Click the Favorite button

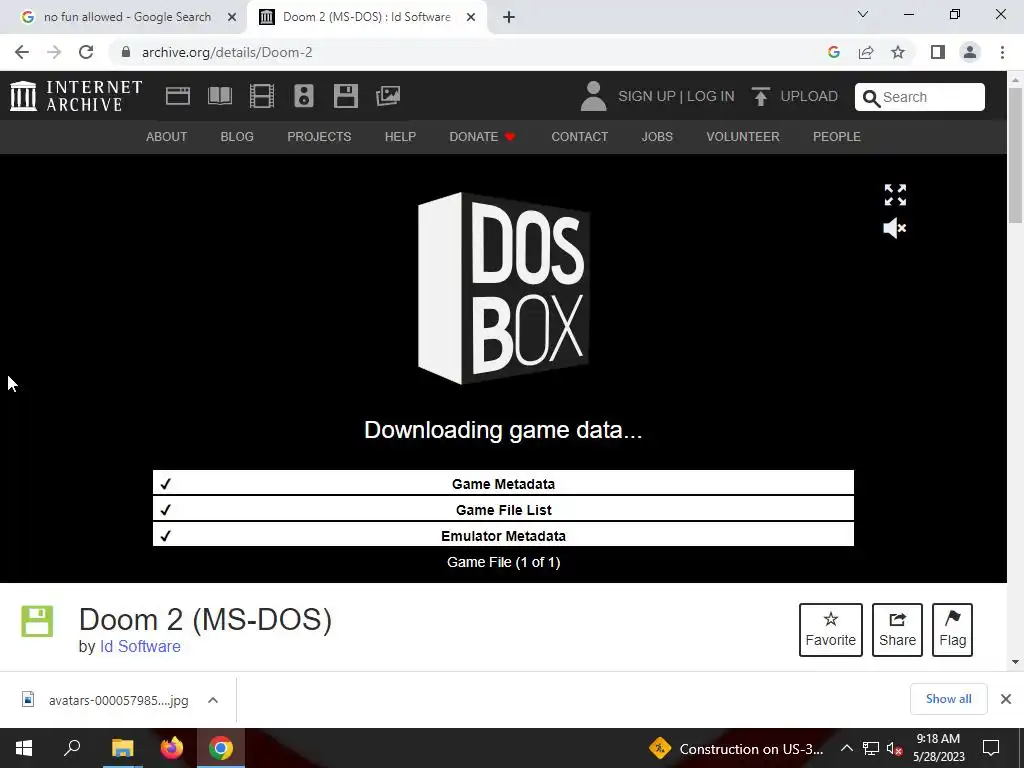[831, 630]
